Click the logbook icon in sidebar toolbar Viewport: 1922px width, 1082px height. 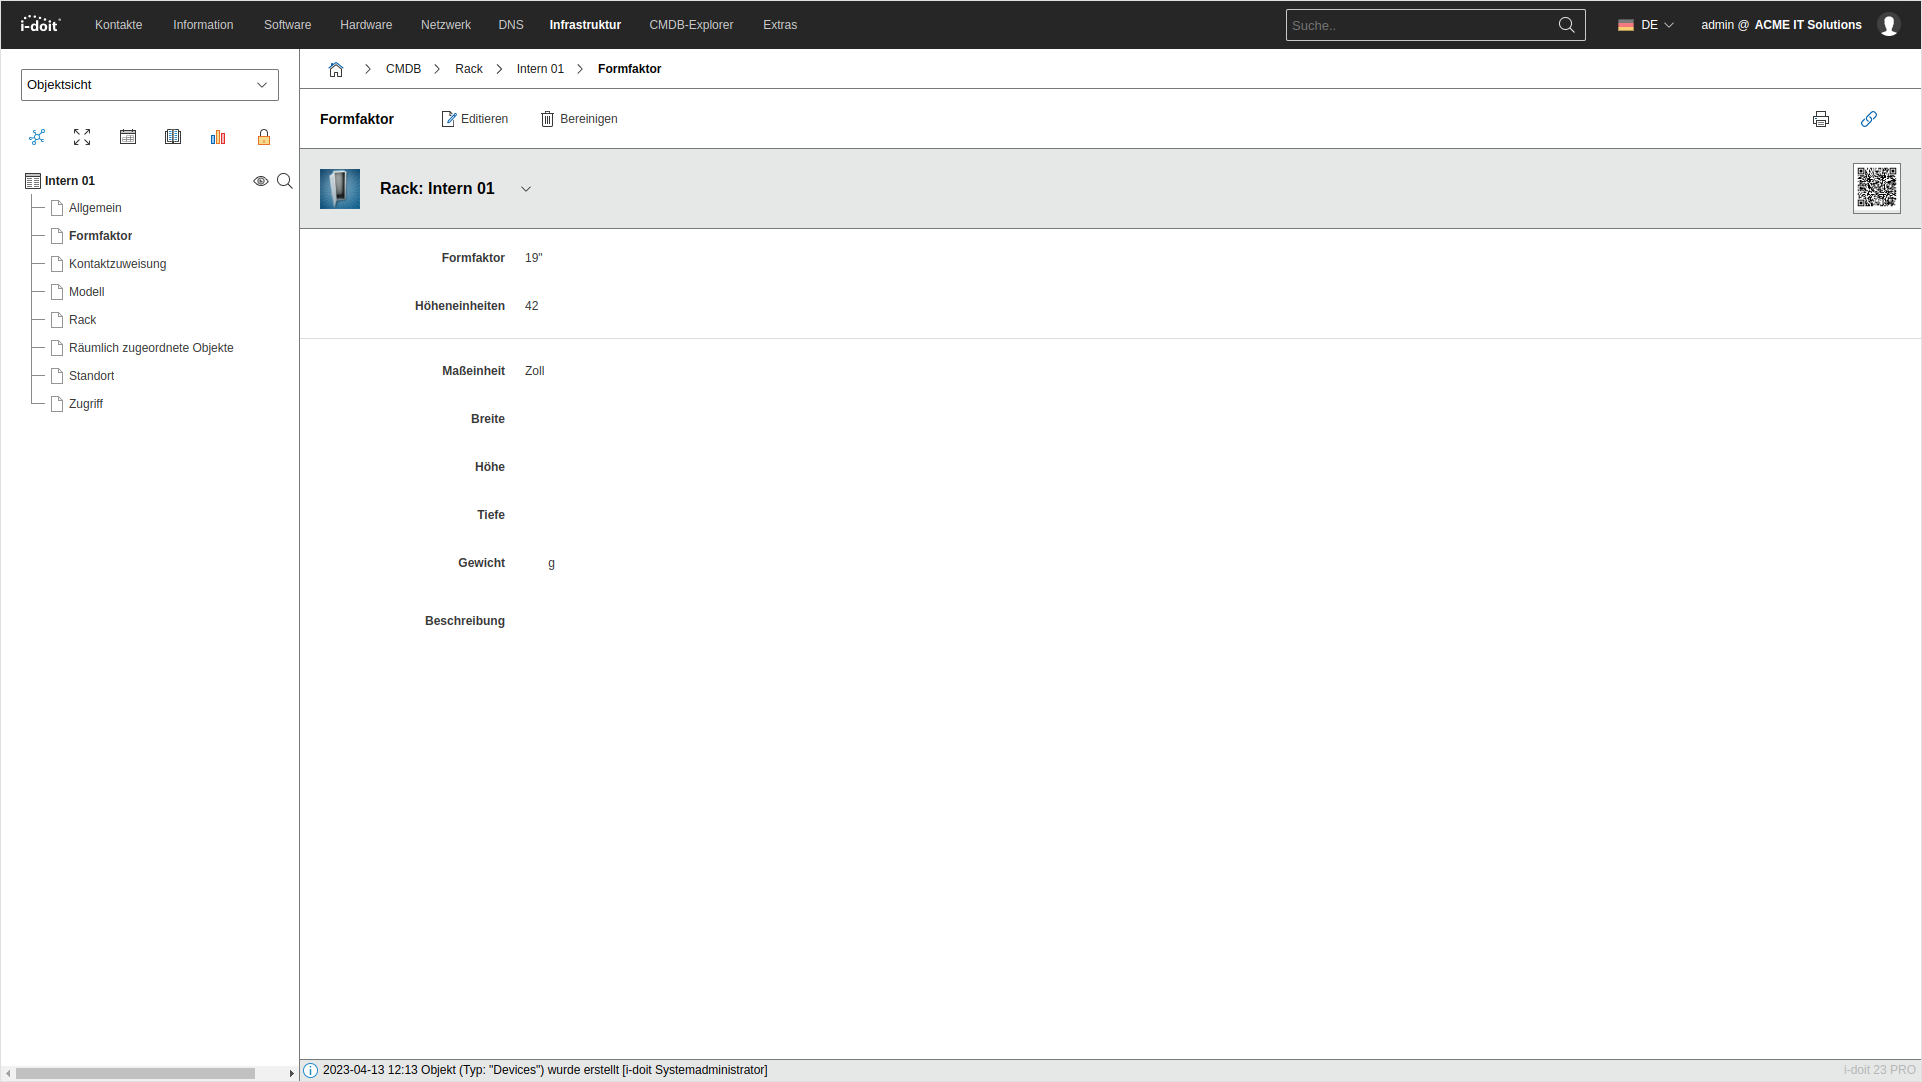(173, 137)
